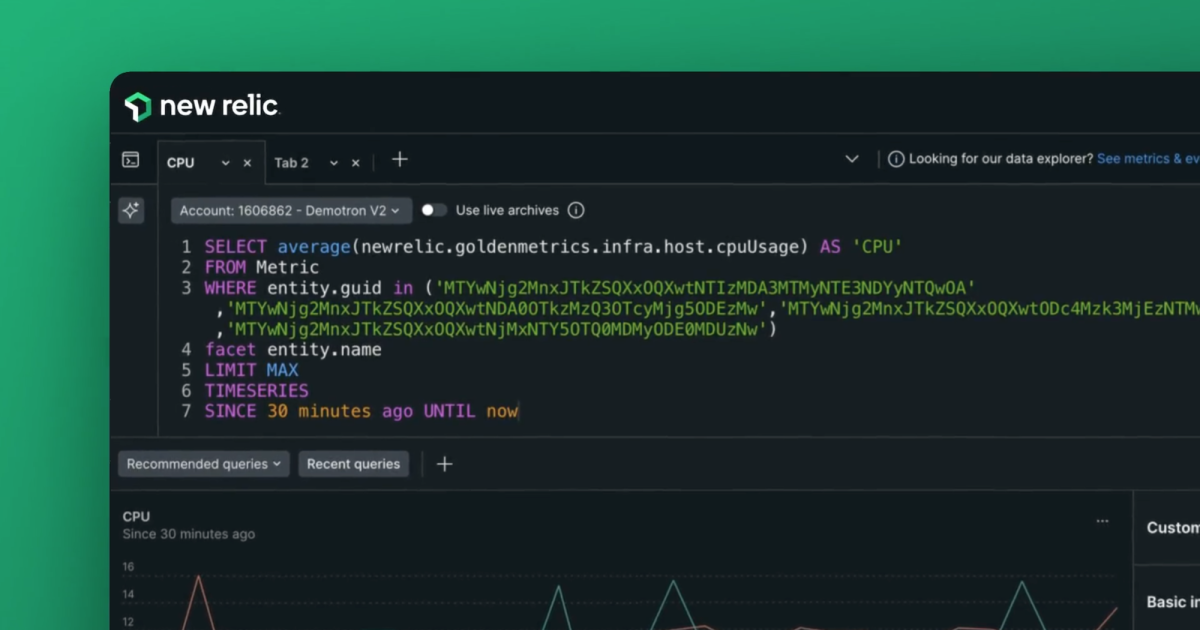Select the query console icon in left sidebar
1200x630 pixels.
point(131,159)
